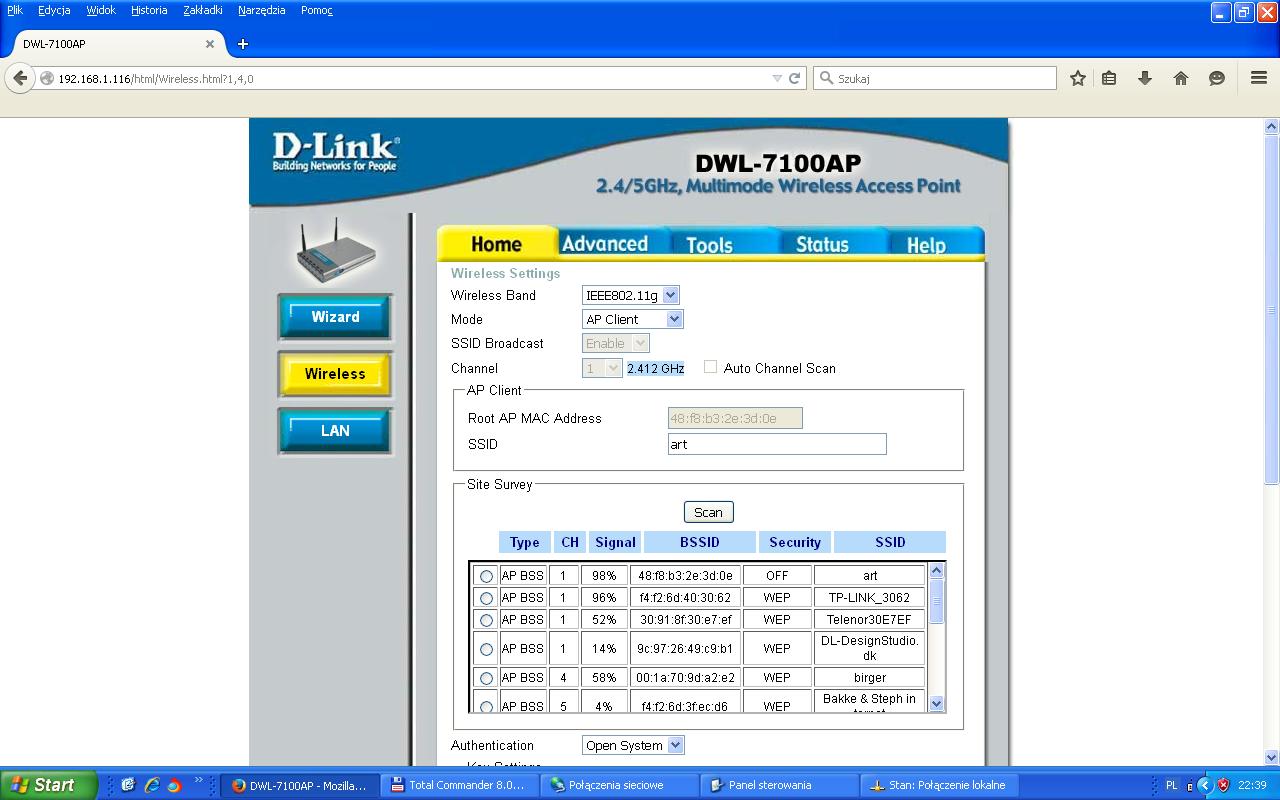Open the Plik menu

(15, 10)
